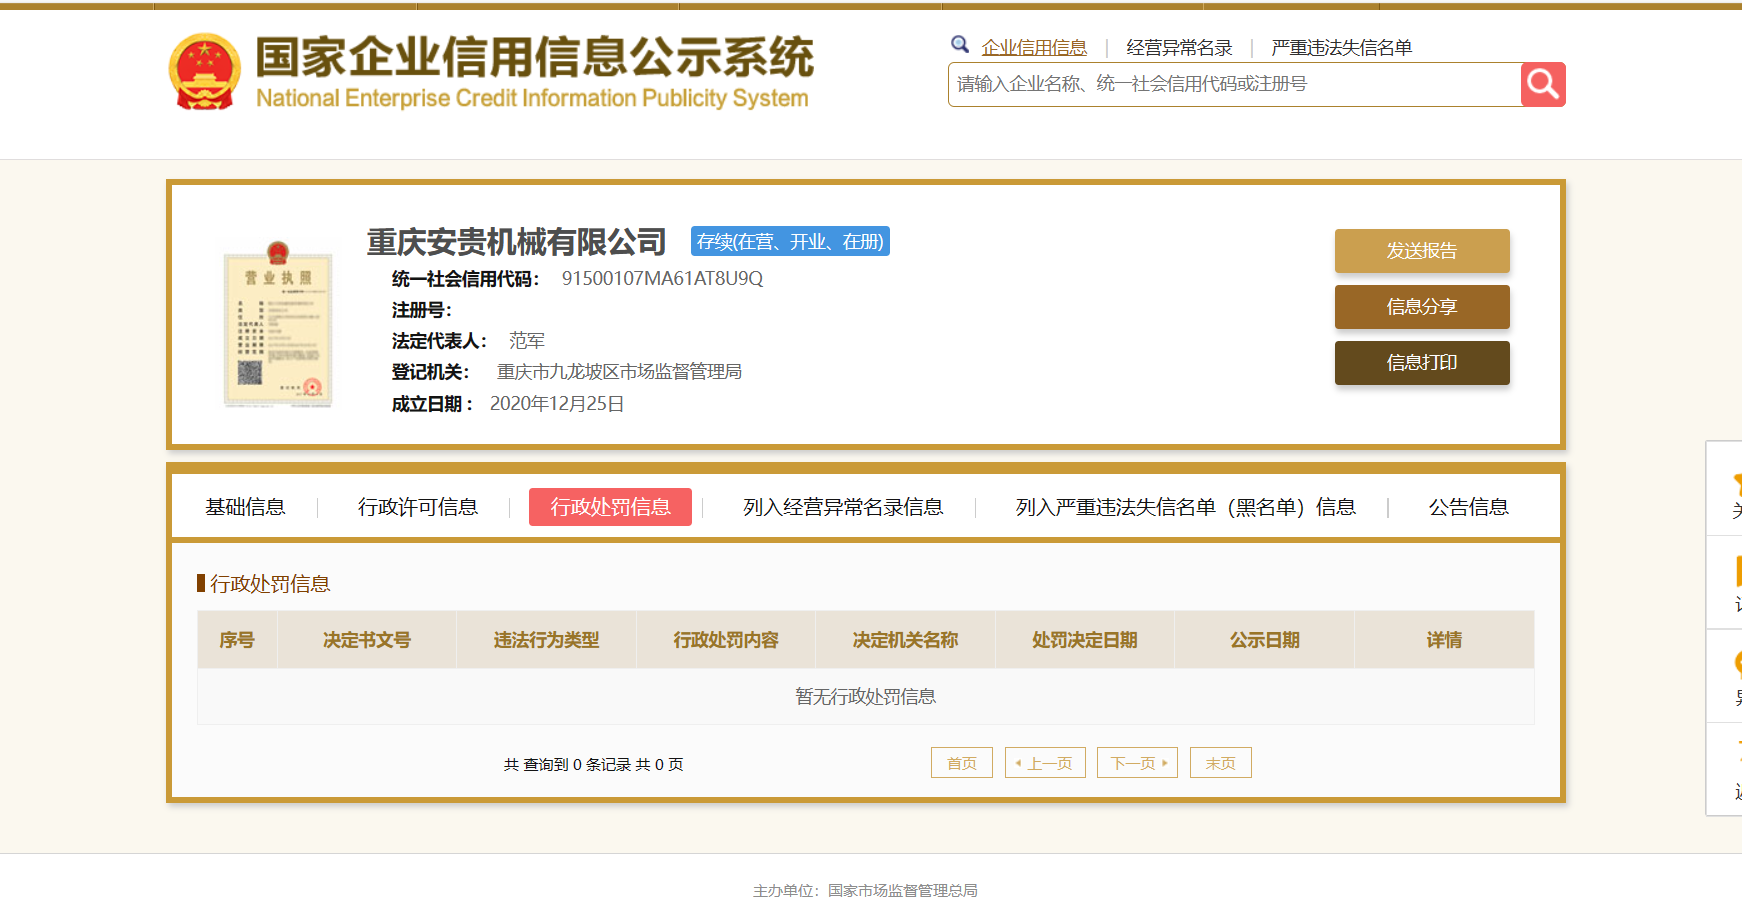Select the 企业信用信息 search category

(x=1034, y=48)
